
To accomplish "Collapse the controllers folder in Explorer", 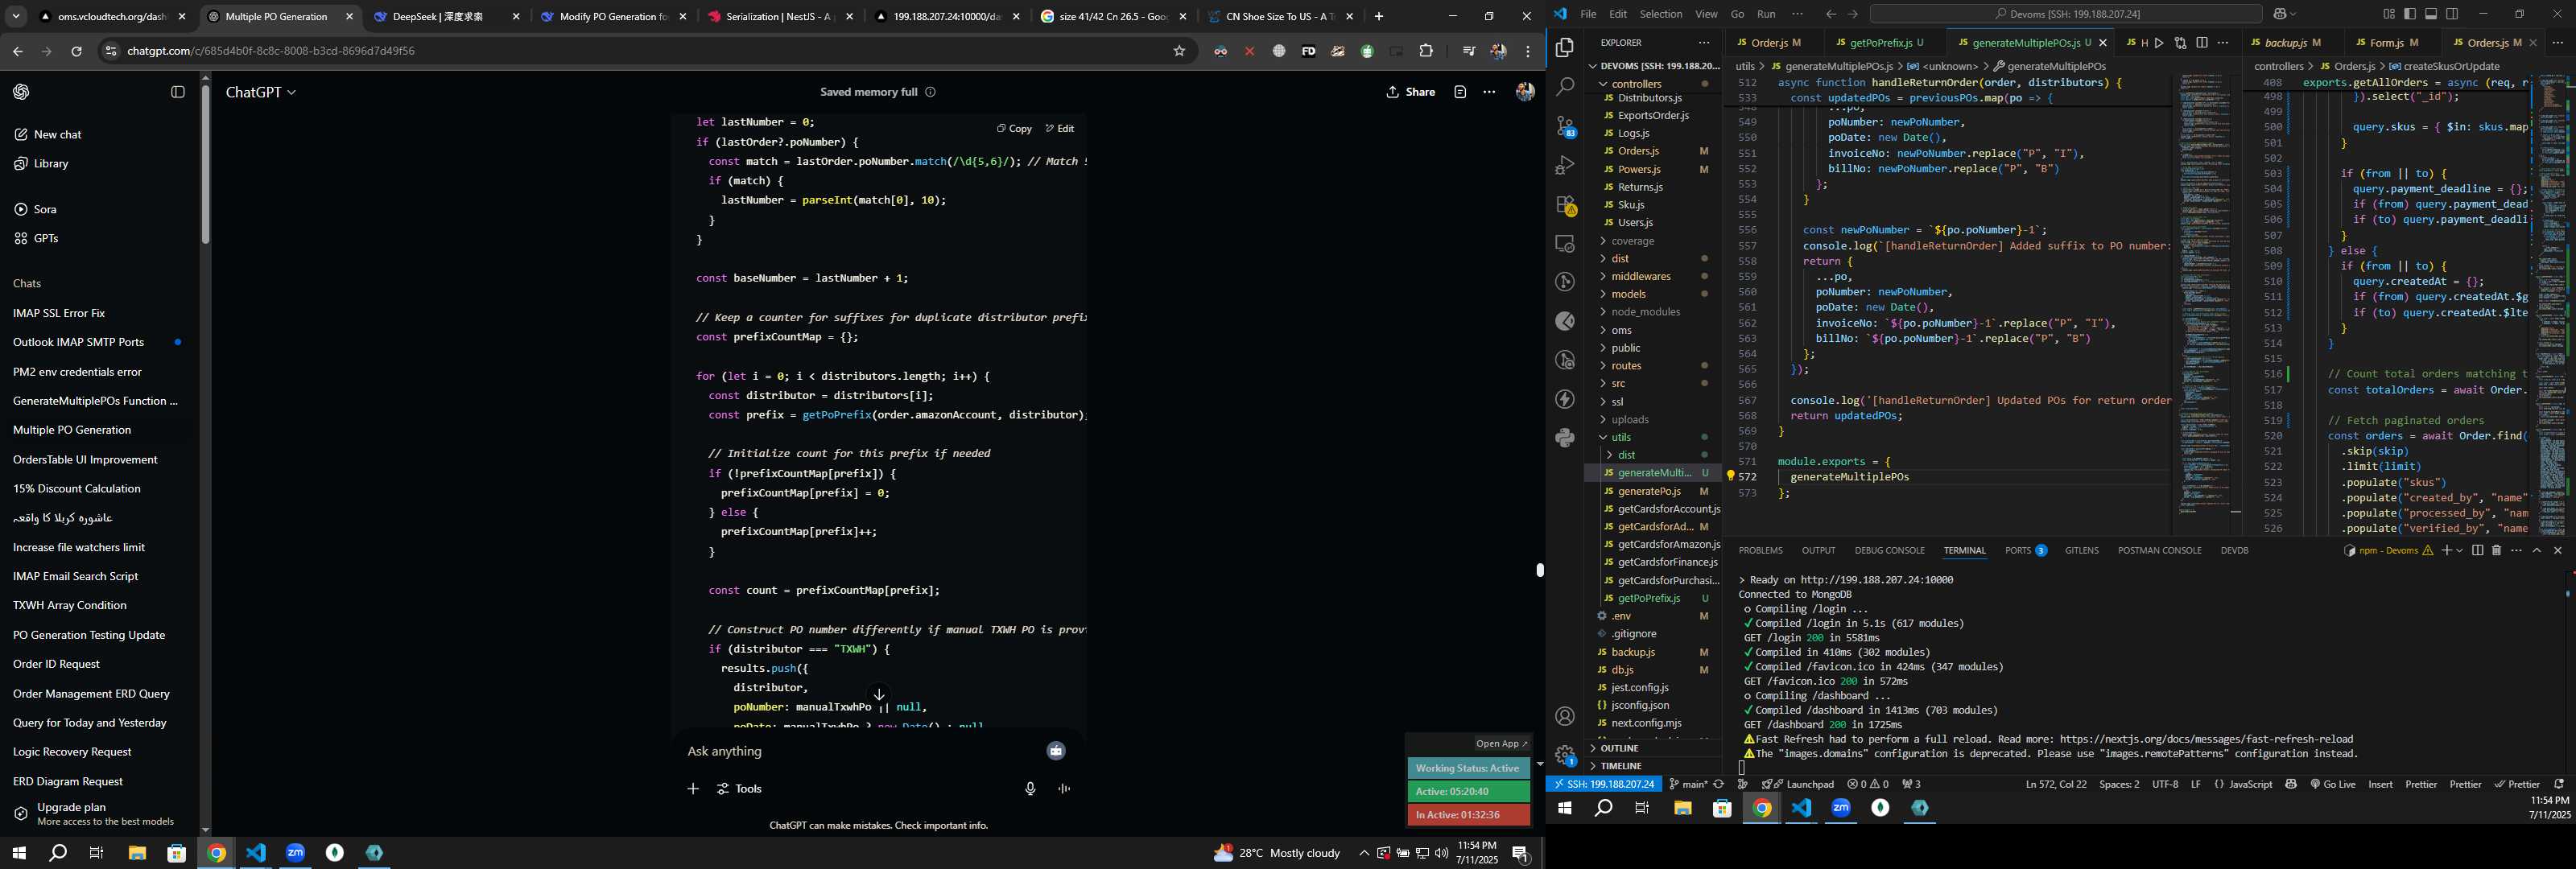I will (1636, 84).
